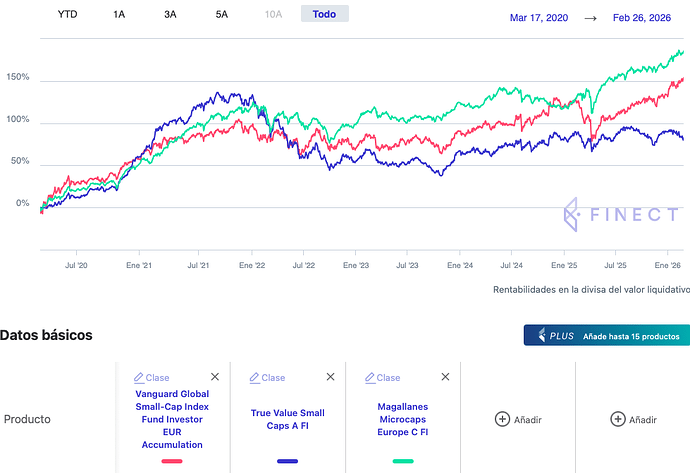Click second Añadir plus icon

click(x=618, y=419)
